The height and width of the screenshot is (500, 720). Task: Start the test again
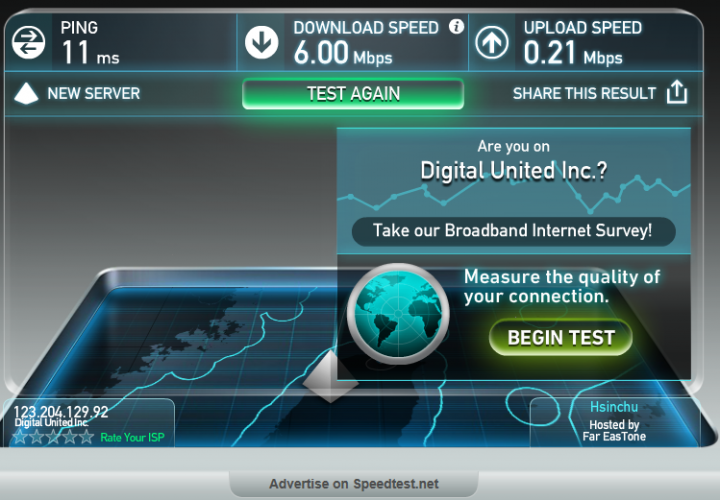click(353, 94)
